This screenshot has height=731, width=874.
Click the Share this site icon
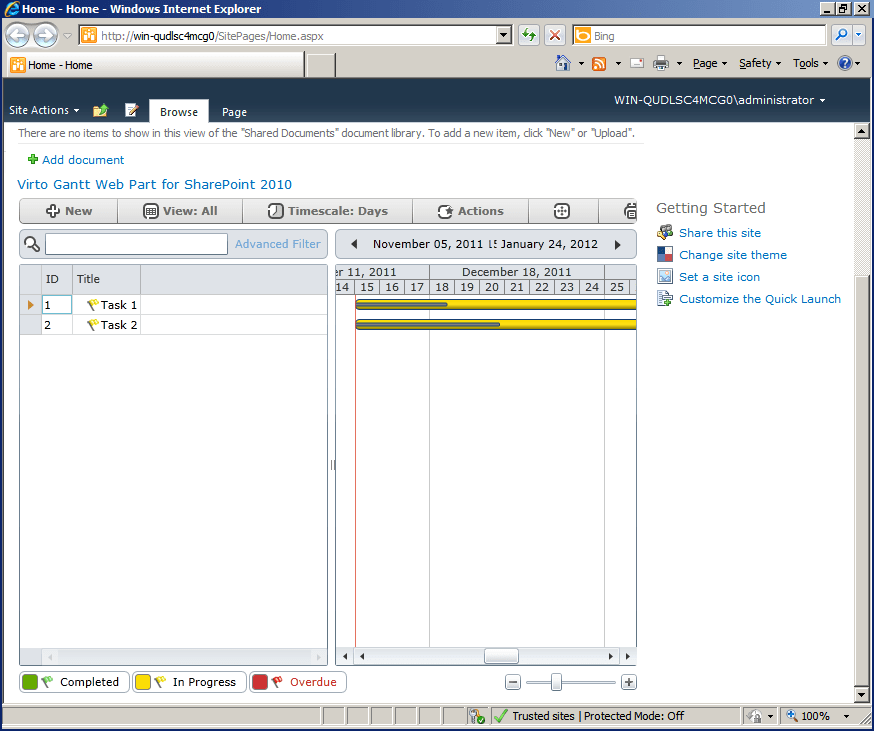pos(665,233)
